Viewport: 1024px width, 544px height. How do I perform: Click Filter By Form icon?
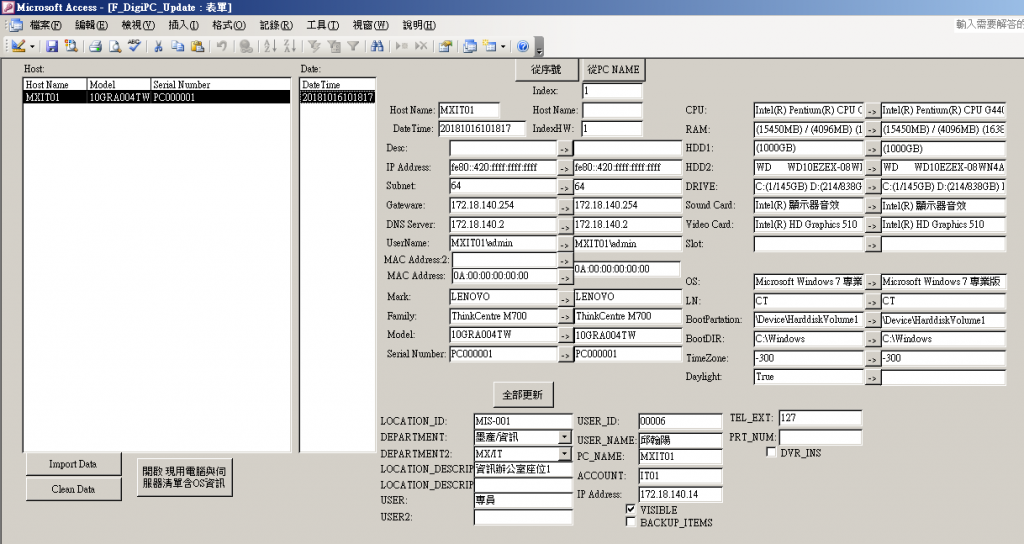coord(334,46)
